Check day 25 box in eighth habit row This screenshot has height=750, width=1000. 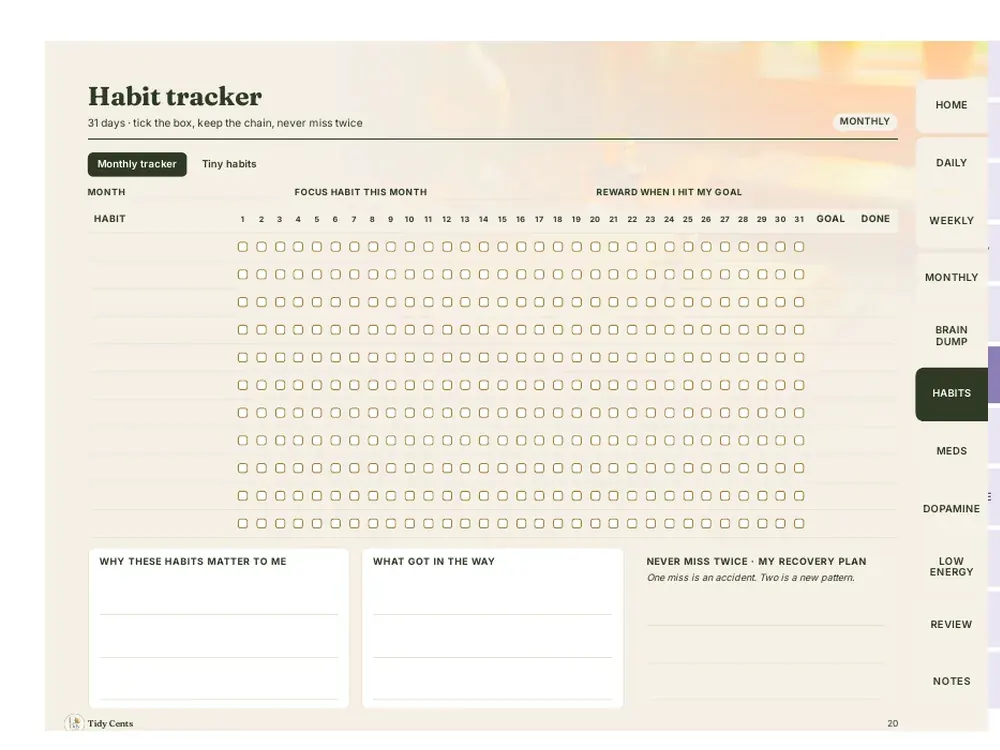tap(688, 441)
